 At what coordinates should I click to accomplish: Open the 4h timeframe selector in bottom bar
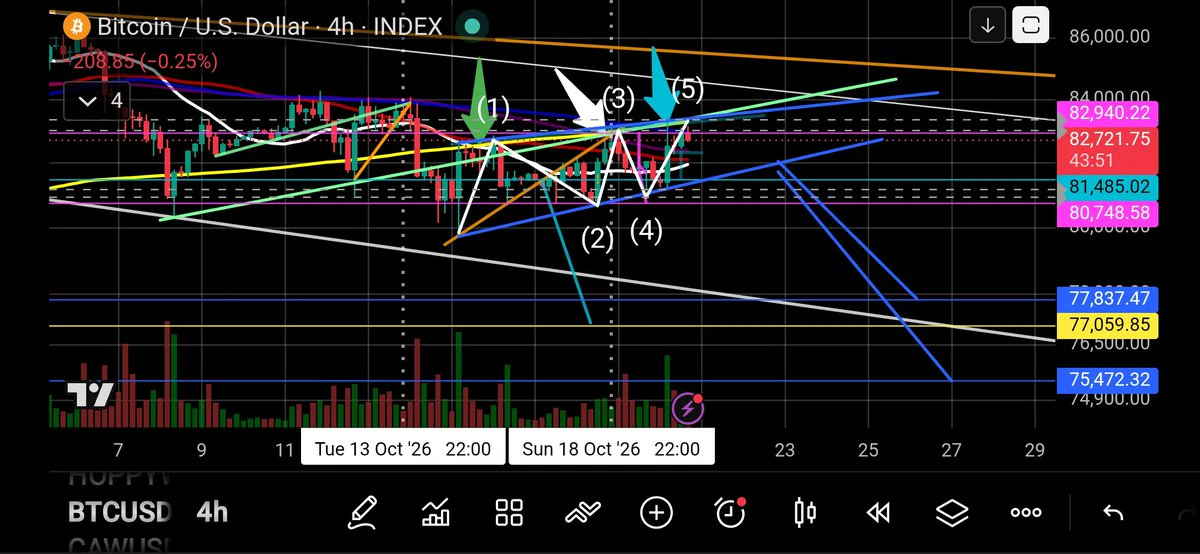212,513
